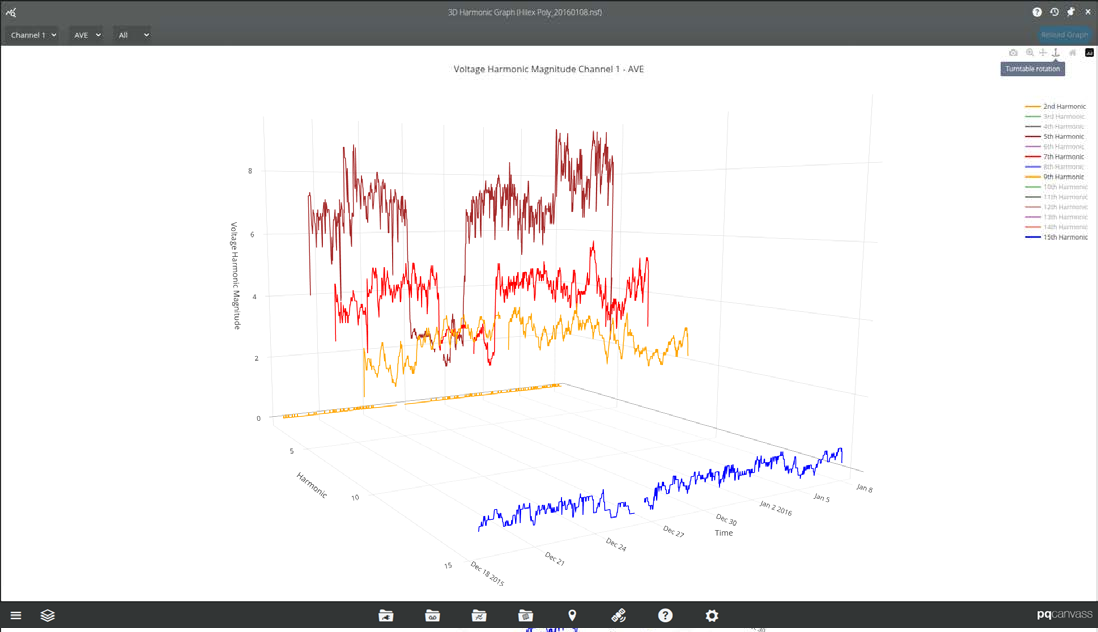Expand the AVE selector dropdown
Viewport: 1098px width, 632px height.
(85, 34)
